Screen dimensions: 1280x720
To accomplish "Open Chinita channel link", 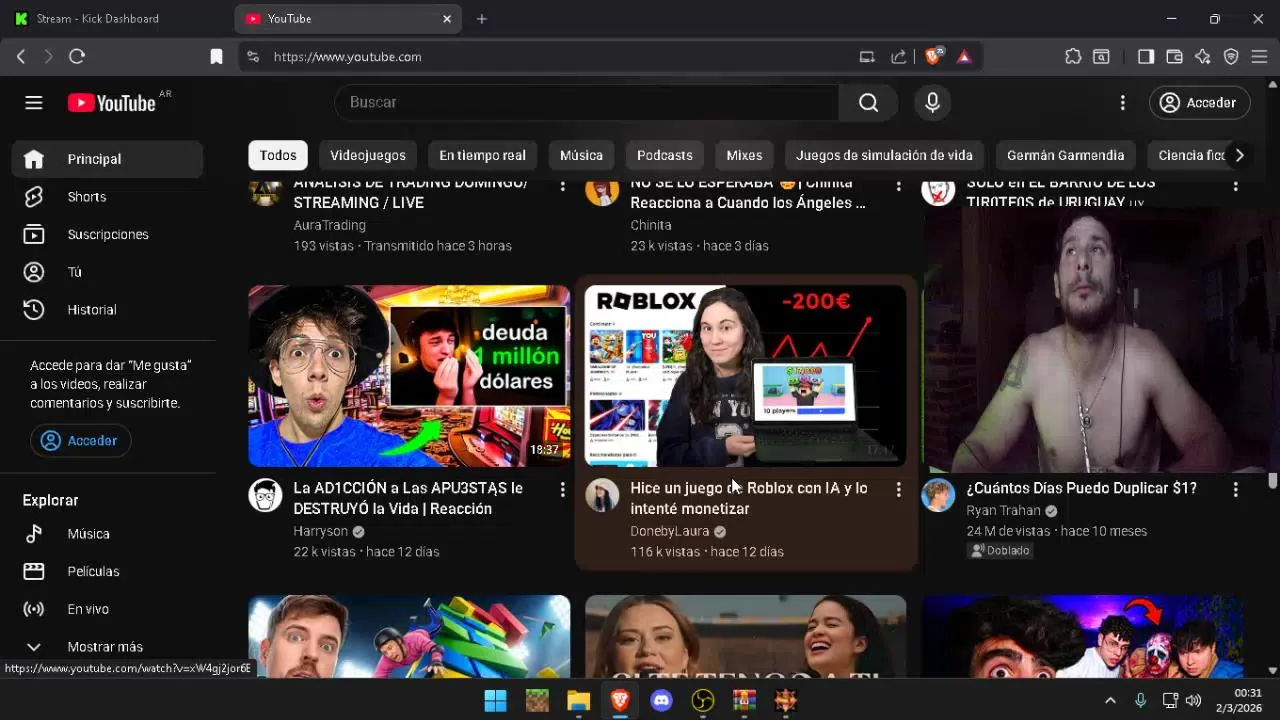I will click(651, 225).
